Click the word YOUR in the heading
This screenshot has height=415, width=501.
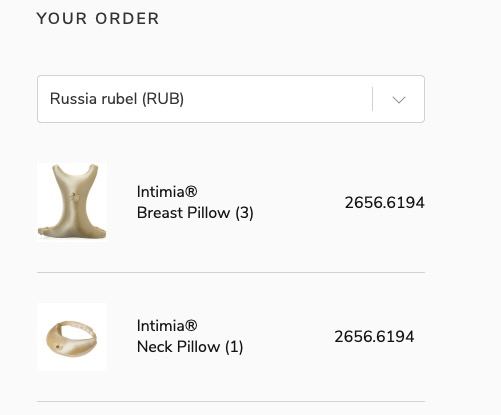coord(62,18)
